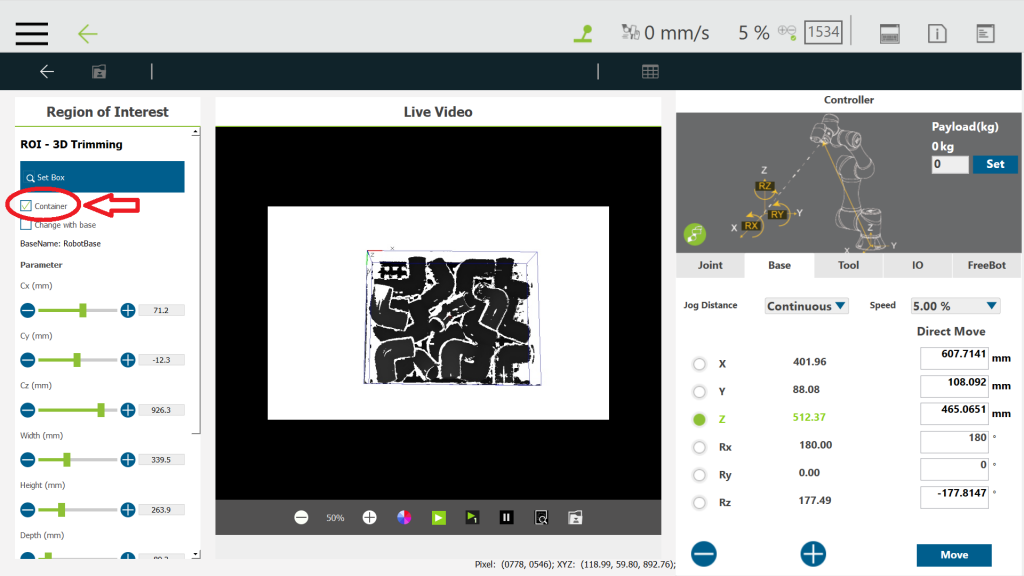Pause the live video

(506, 517)
